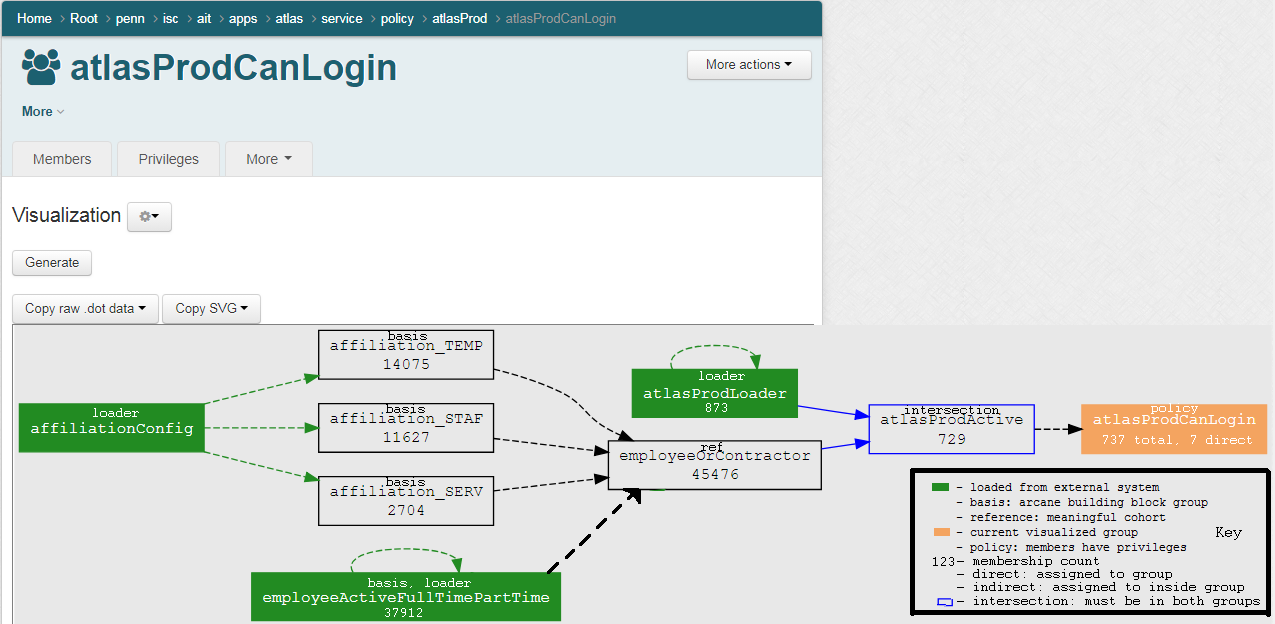Open policy folder in breadcrumb

coord(398,18)
